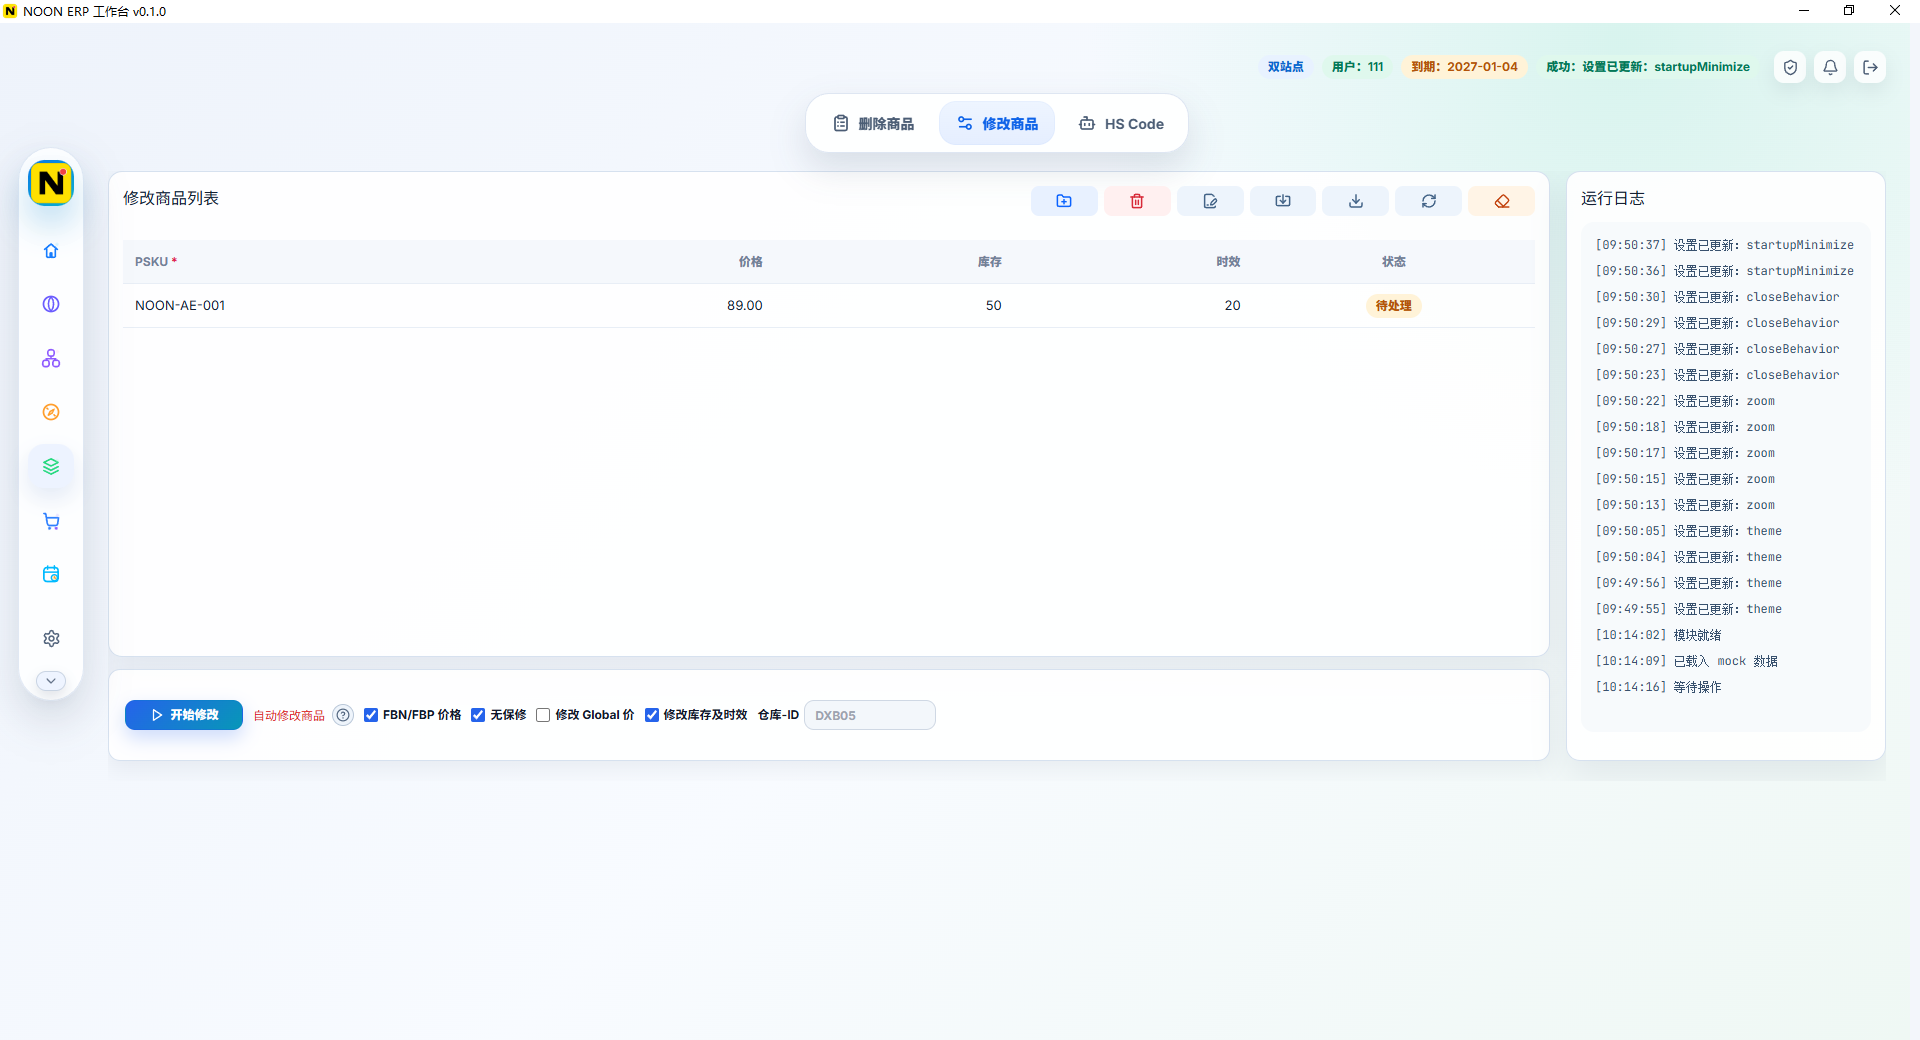Expand the sidebar chevron at bottom
The width and height of the screenshot is (1920, 1040).
[51, 680]
